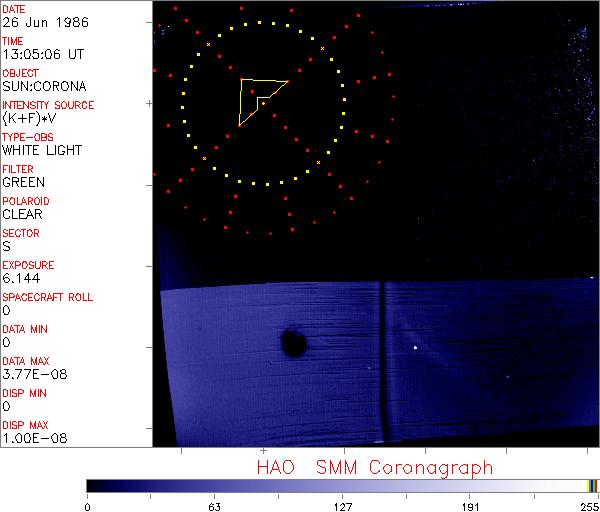This screenshot has height=512, width=600.
Task: Click the SPACECRAFT ROLL label
Action: (48, 297)
